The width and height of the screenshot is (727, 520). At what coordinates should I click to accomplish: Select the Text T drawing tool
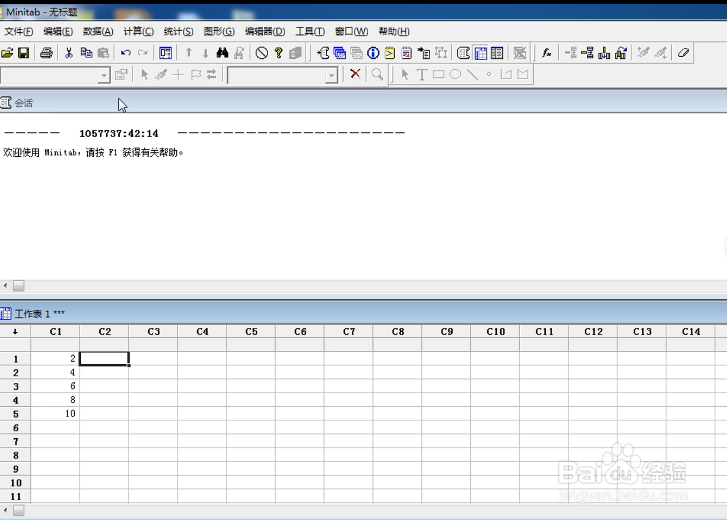click(x=421, y=74)
